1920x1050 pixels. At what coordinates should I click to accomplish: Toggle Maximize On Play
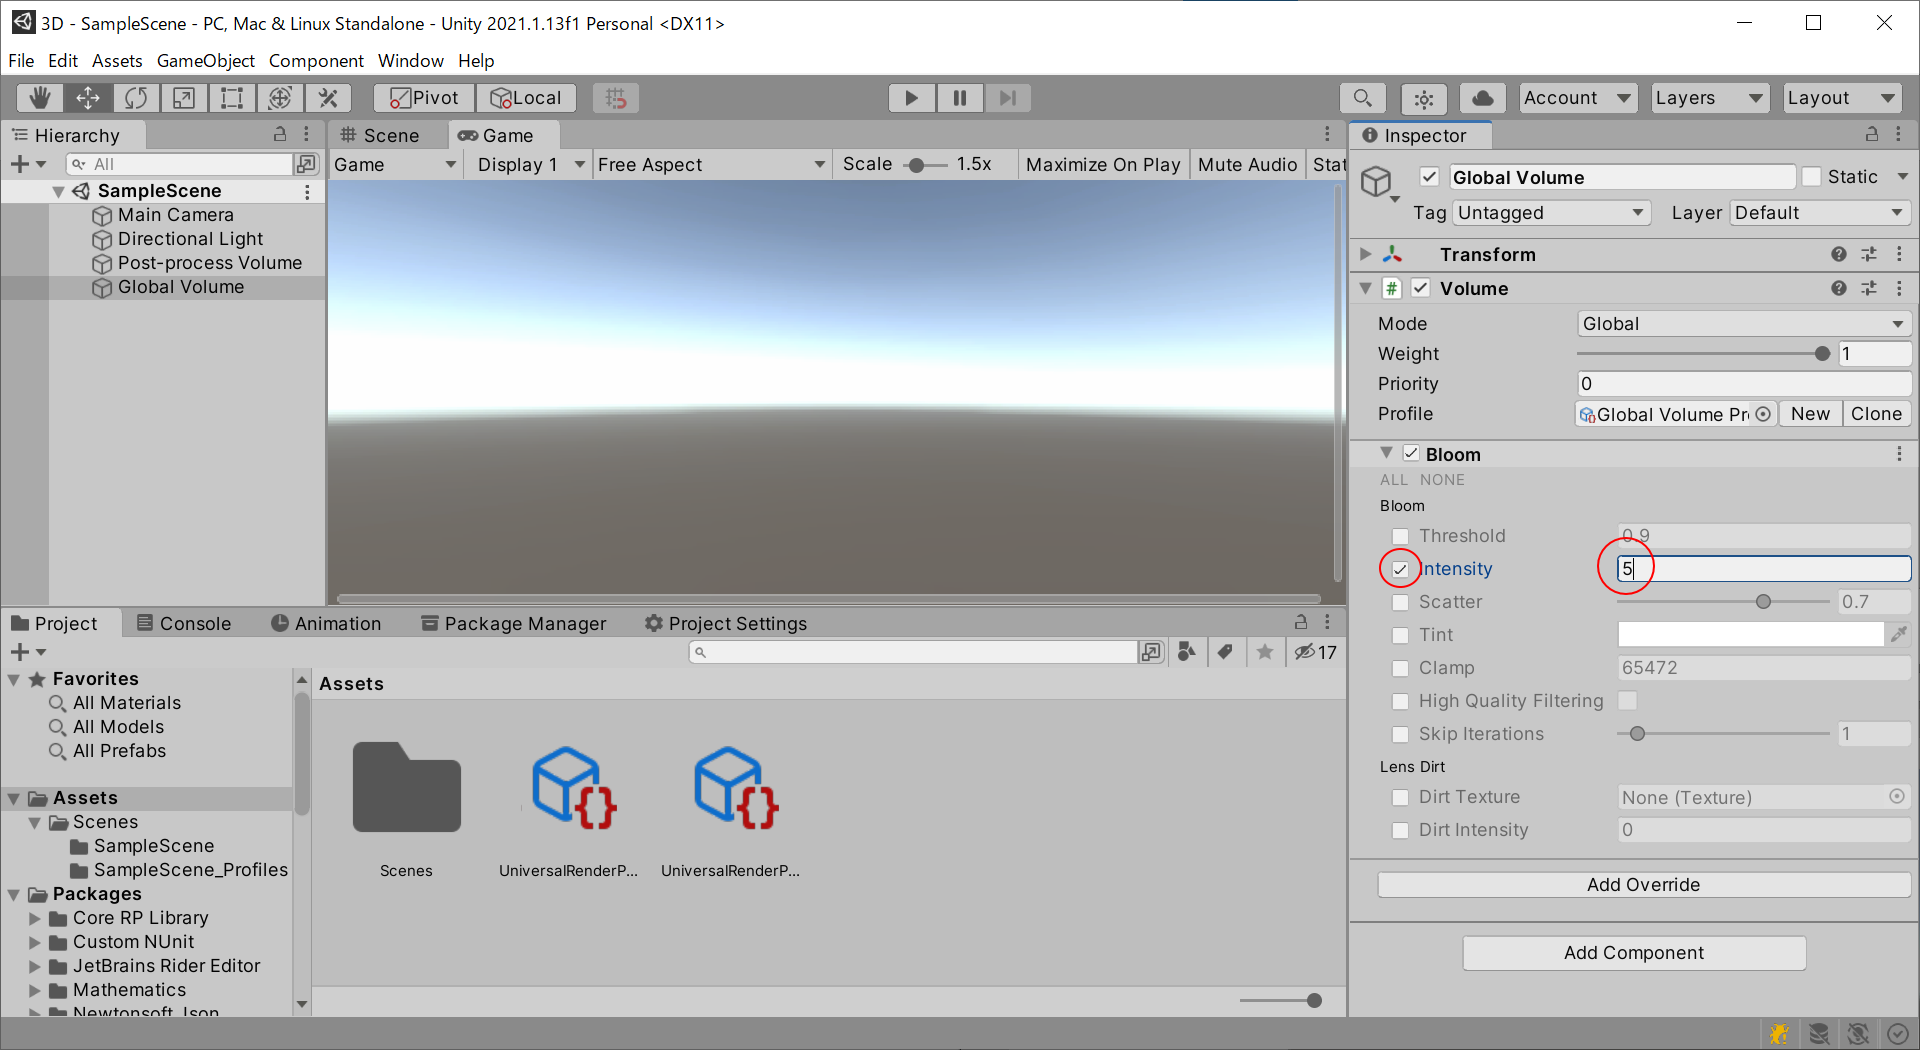pos(1103,165)
